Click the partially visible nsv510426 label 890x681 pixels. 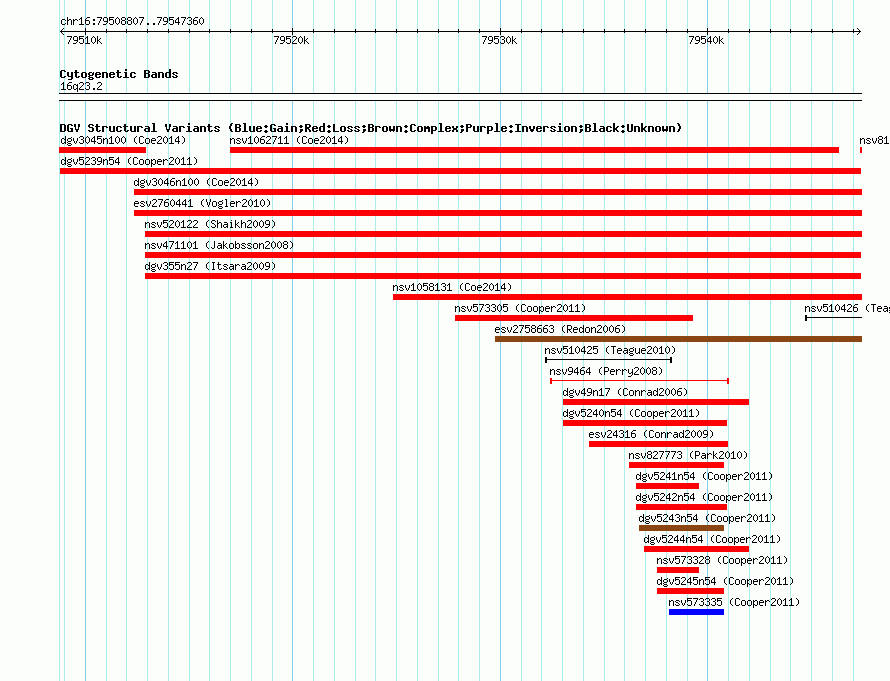pyautogui.click(x=846, y=308)
